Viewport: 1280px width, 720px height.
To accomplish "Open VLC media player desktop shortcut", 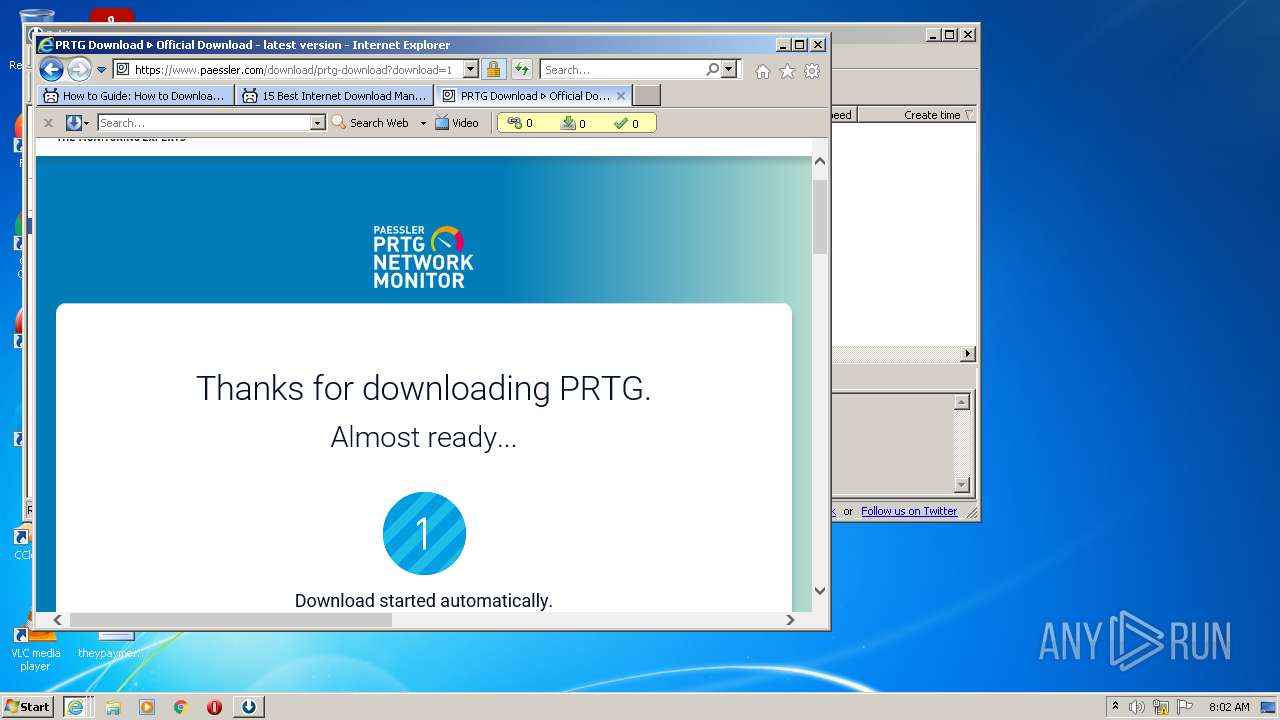I will coord(35,646).
